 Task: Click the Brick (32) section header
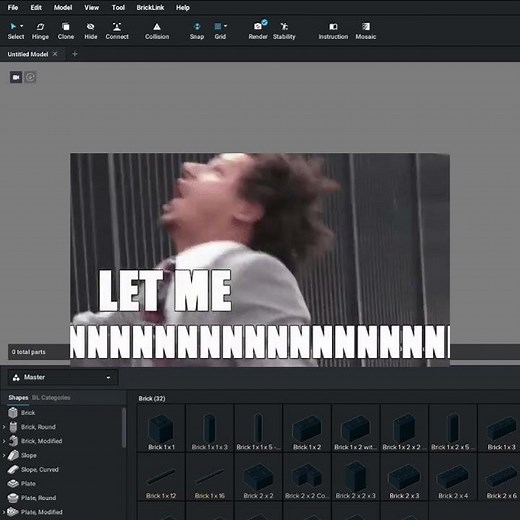152,398
